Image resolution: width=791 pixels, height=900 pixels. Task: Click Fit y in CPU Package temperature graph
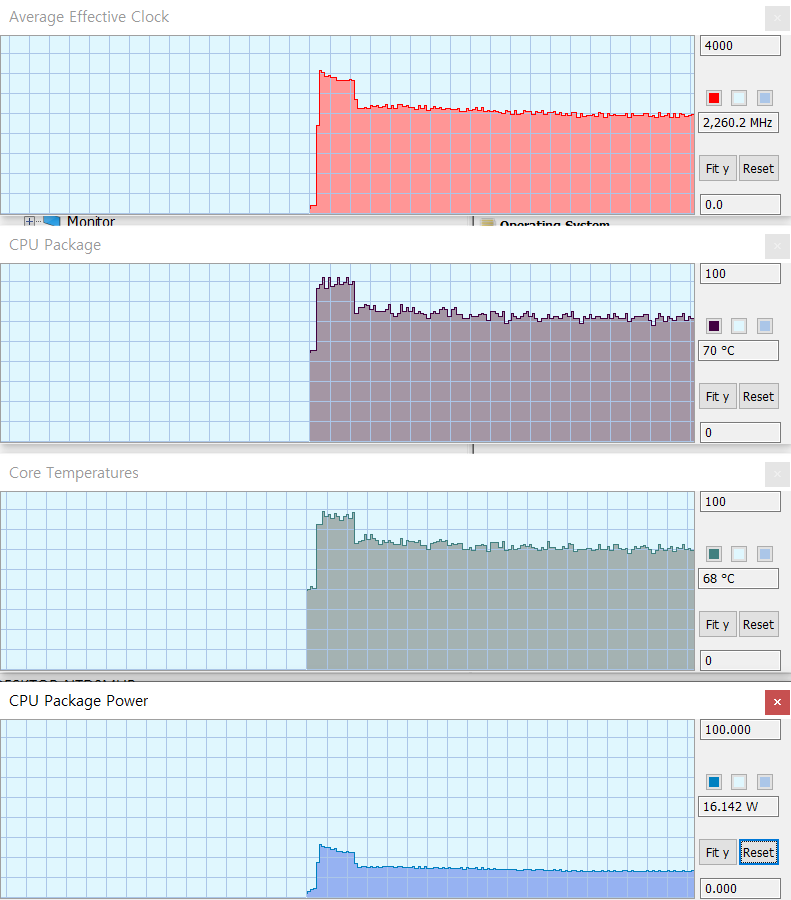[718, 397]
